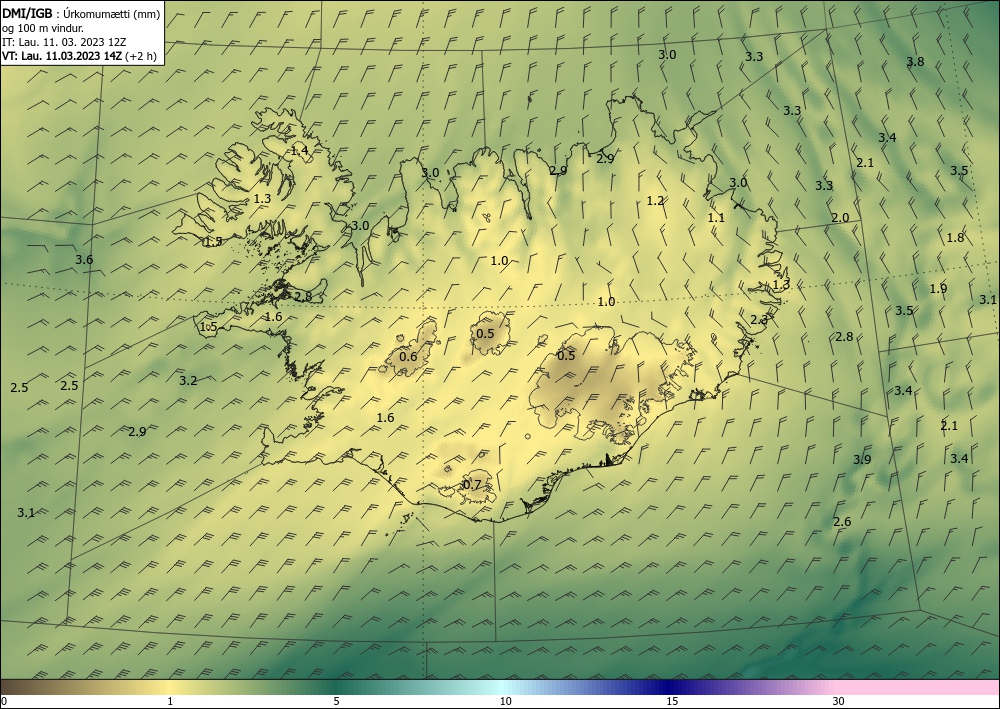Select the line "og 100 m vindur."
Screen dimensions: 1000x709
[43, 28]
